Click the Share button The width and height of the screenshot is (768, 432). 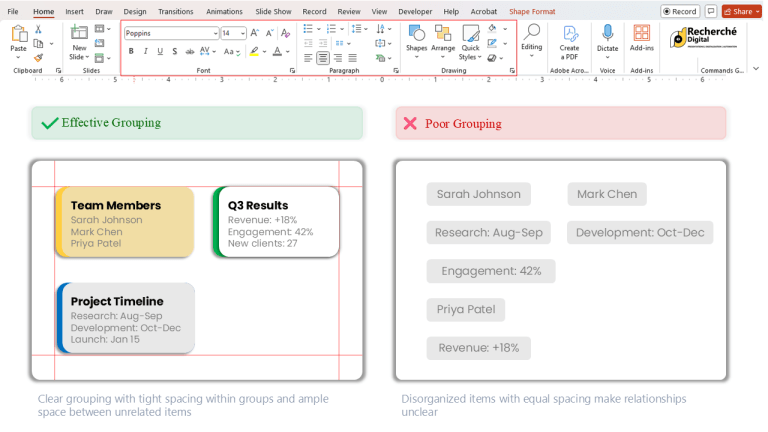742,11
